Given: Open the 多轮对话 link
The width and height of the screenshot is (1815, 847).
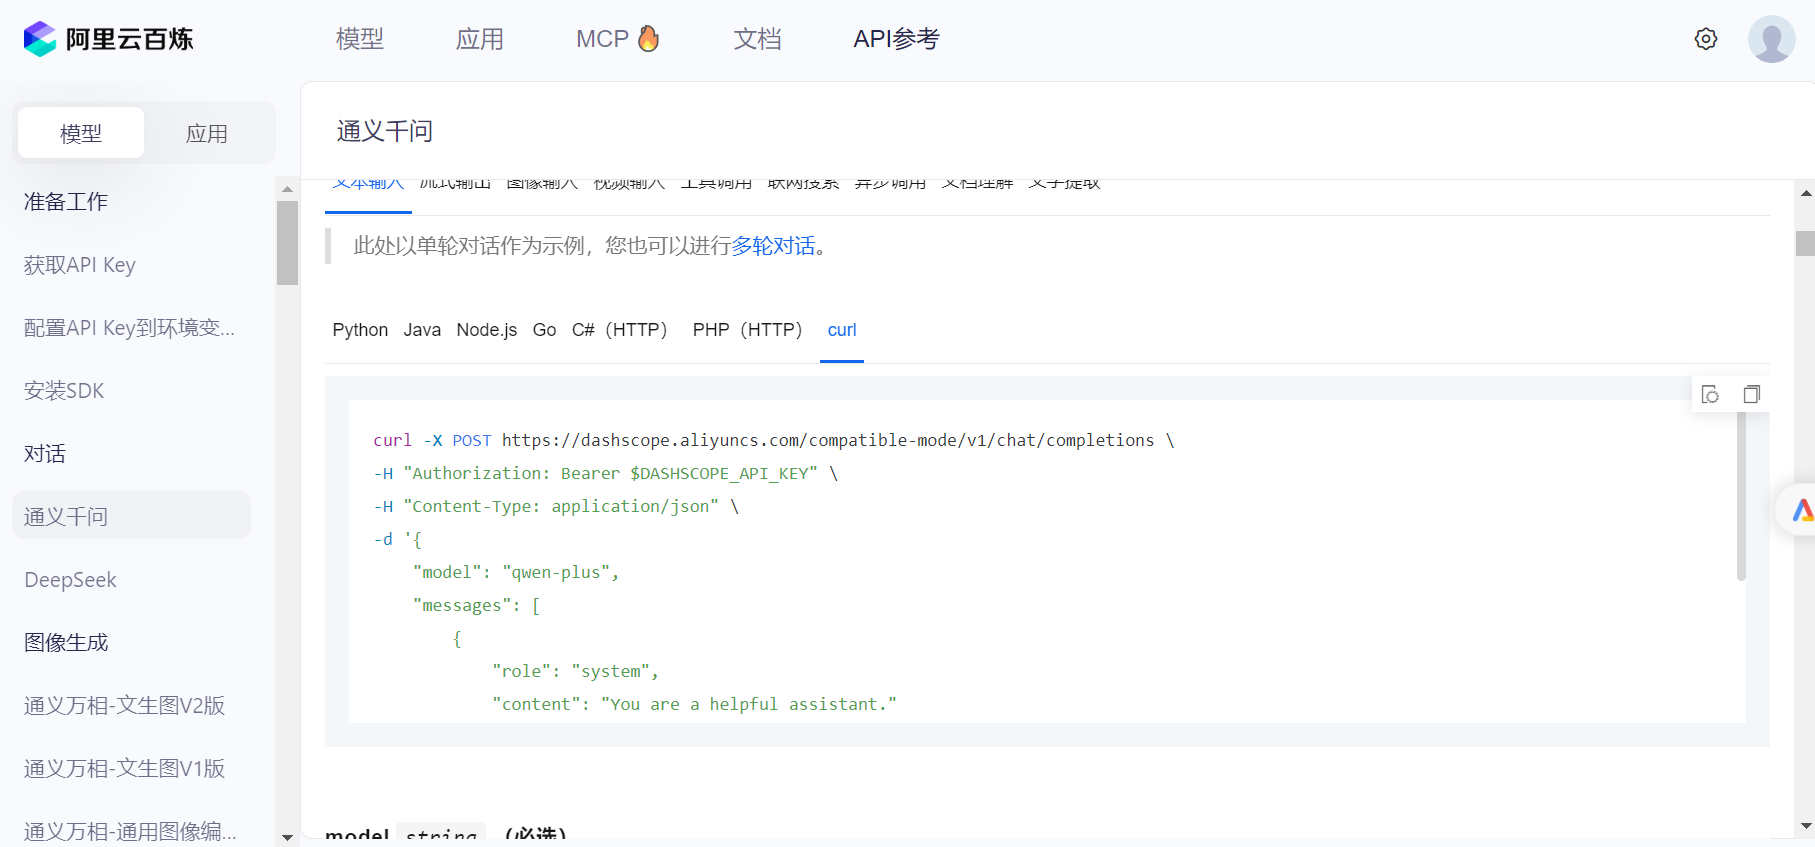Looking at the screenshot, I should point(773,245).
